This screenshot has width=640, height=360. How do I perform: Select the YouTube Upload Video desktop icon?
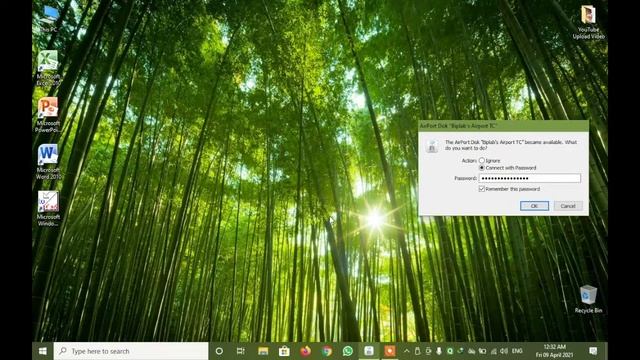pos(588,22)
